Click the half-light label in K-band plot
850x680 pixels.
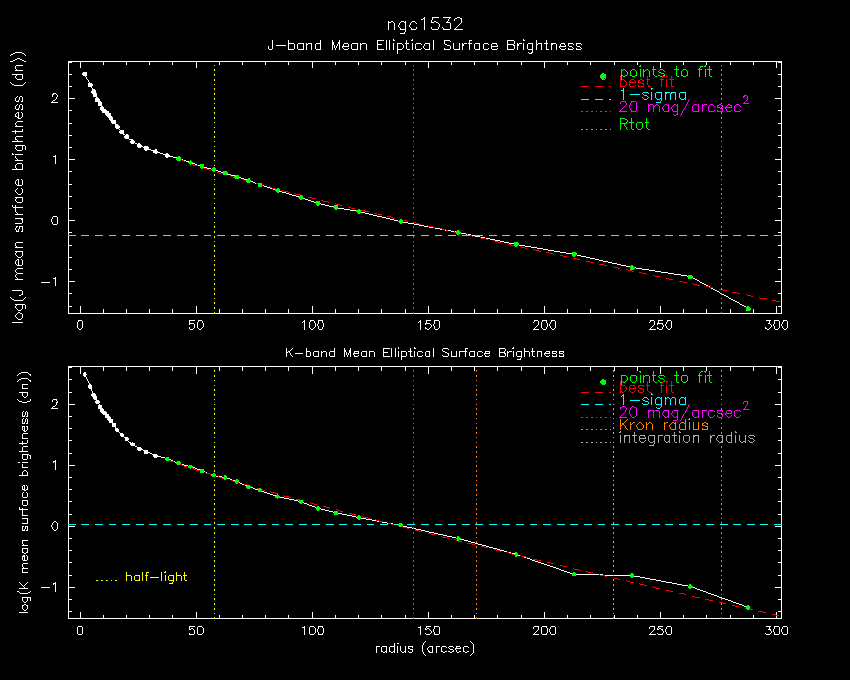point(155,577)
